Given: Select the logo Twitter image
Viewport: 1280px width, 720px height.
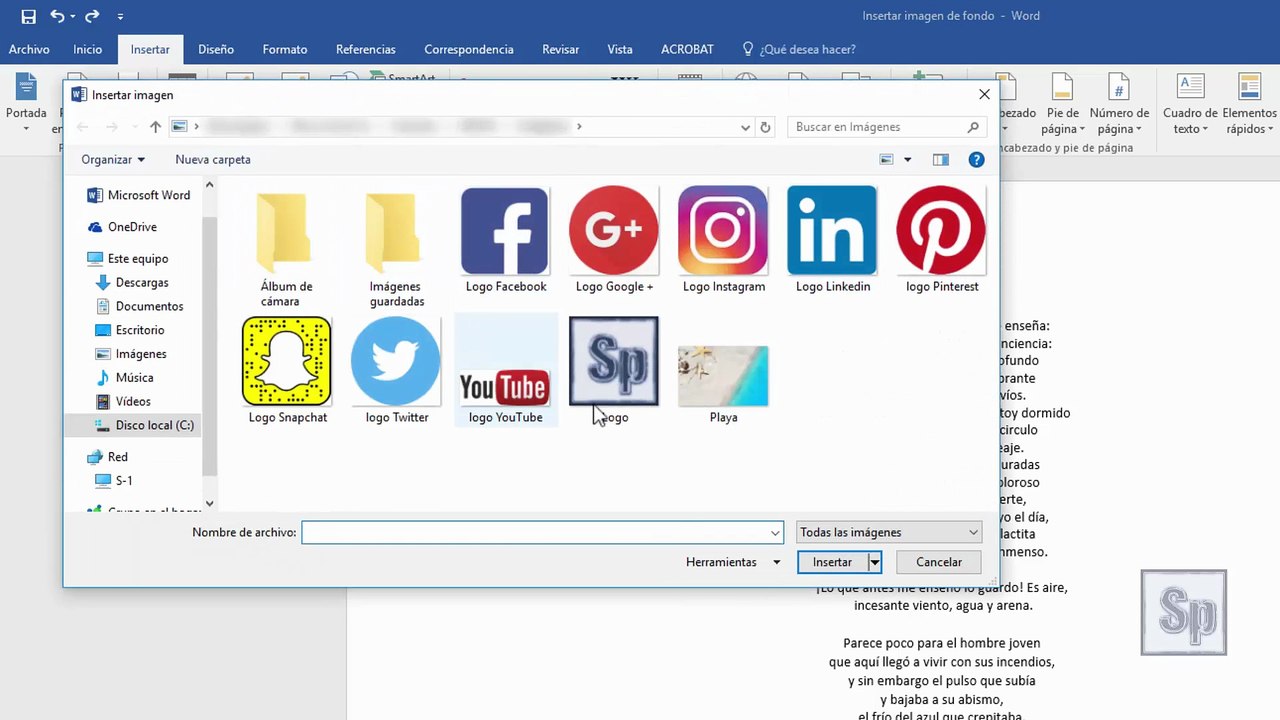Looking at the screenshot, I should [x=396, y=370].
